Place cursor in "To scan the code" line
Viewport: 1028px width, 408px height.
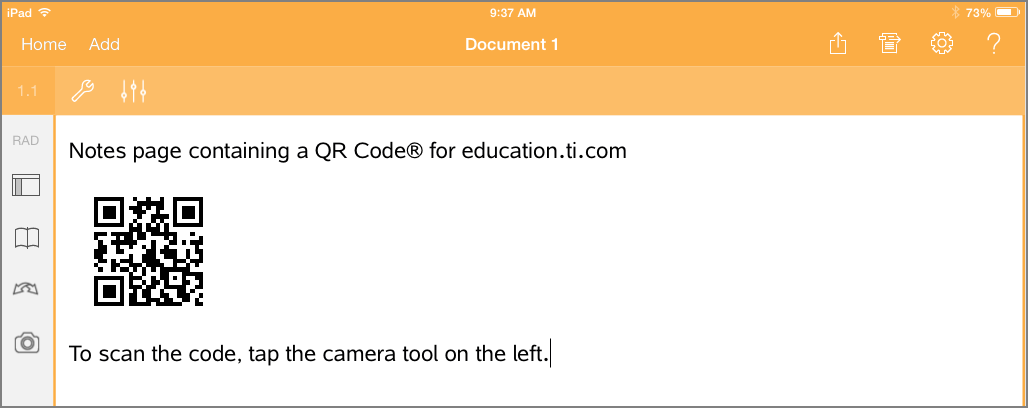point(309,354)
